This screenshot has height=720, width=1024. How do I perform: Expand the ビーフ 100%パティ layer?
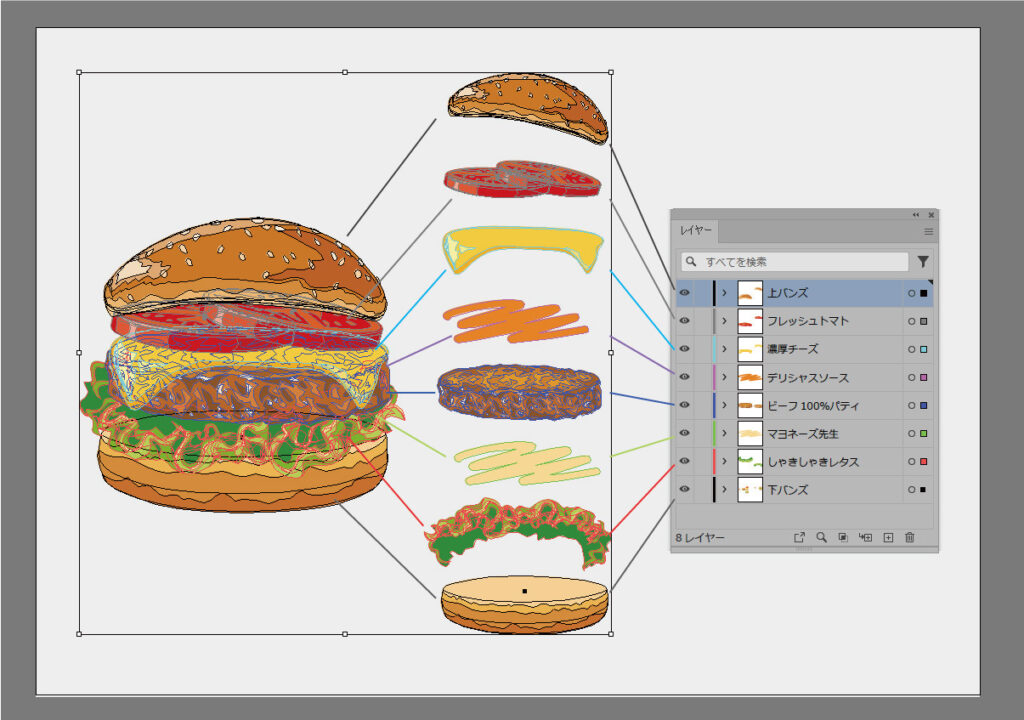pos(724,406)
